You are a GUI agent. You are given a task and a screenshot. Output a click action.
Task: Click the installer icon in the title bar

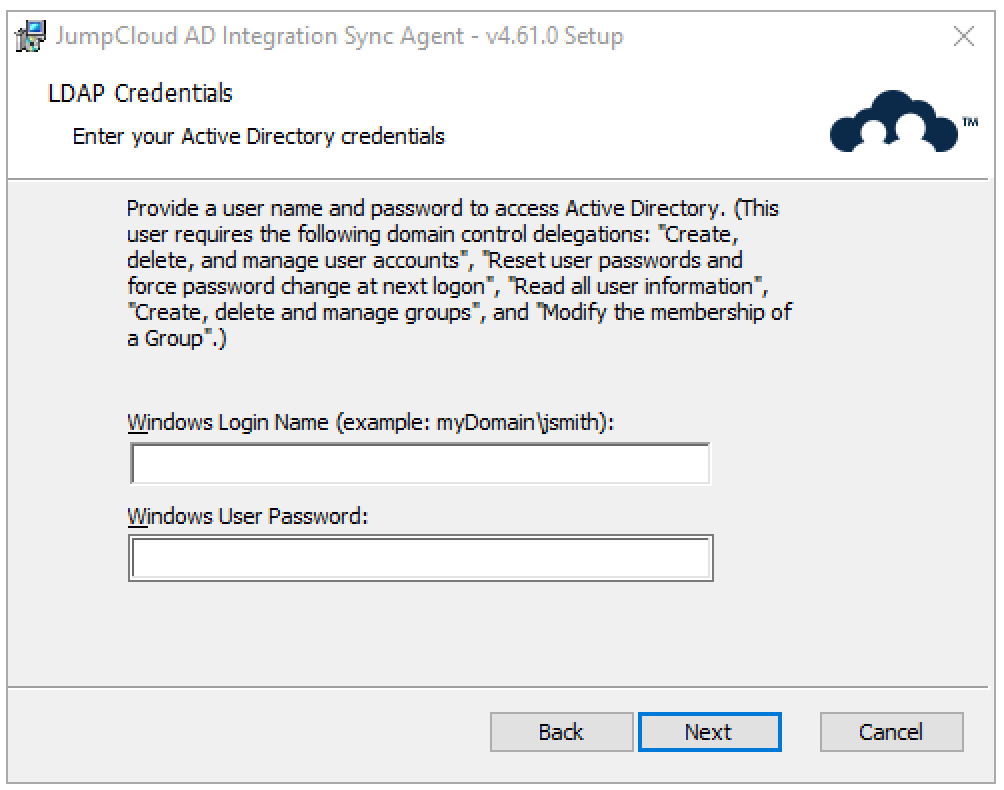pos(31,37)
